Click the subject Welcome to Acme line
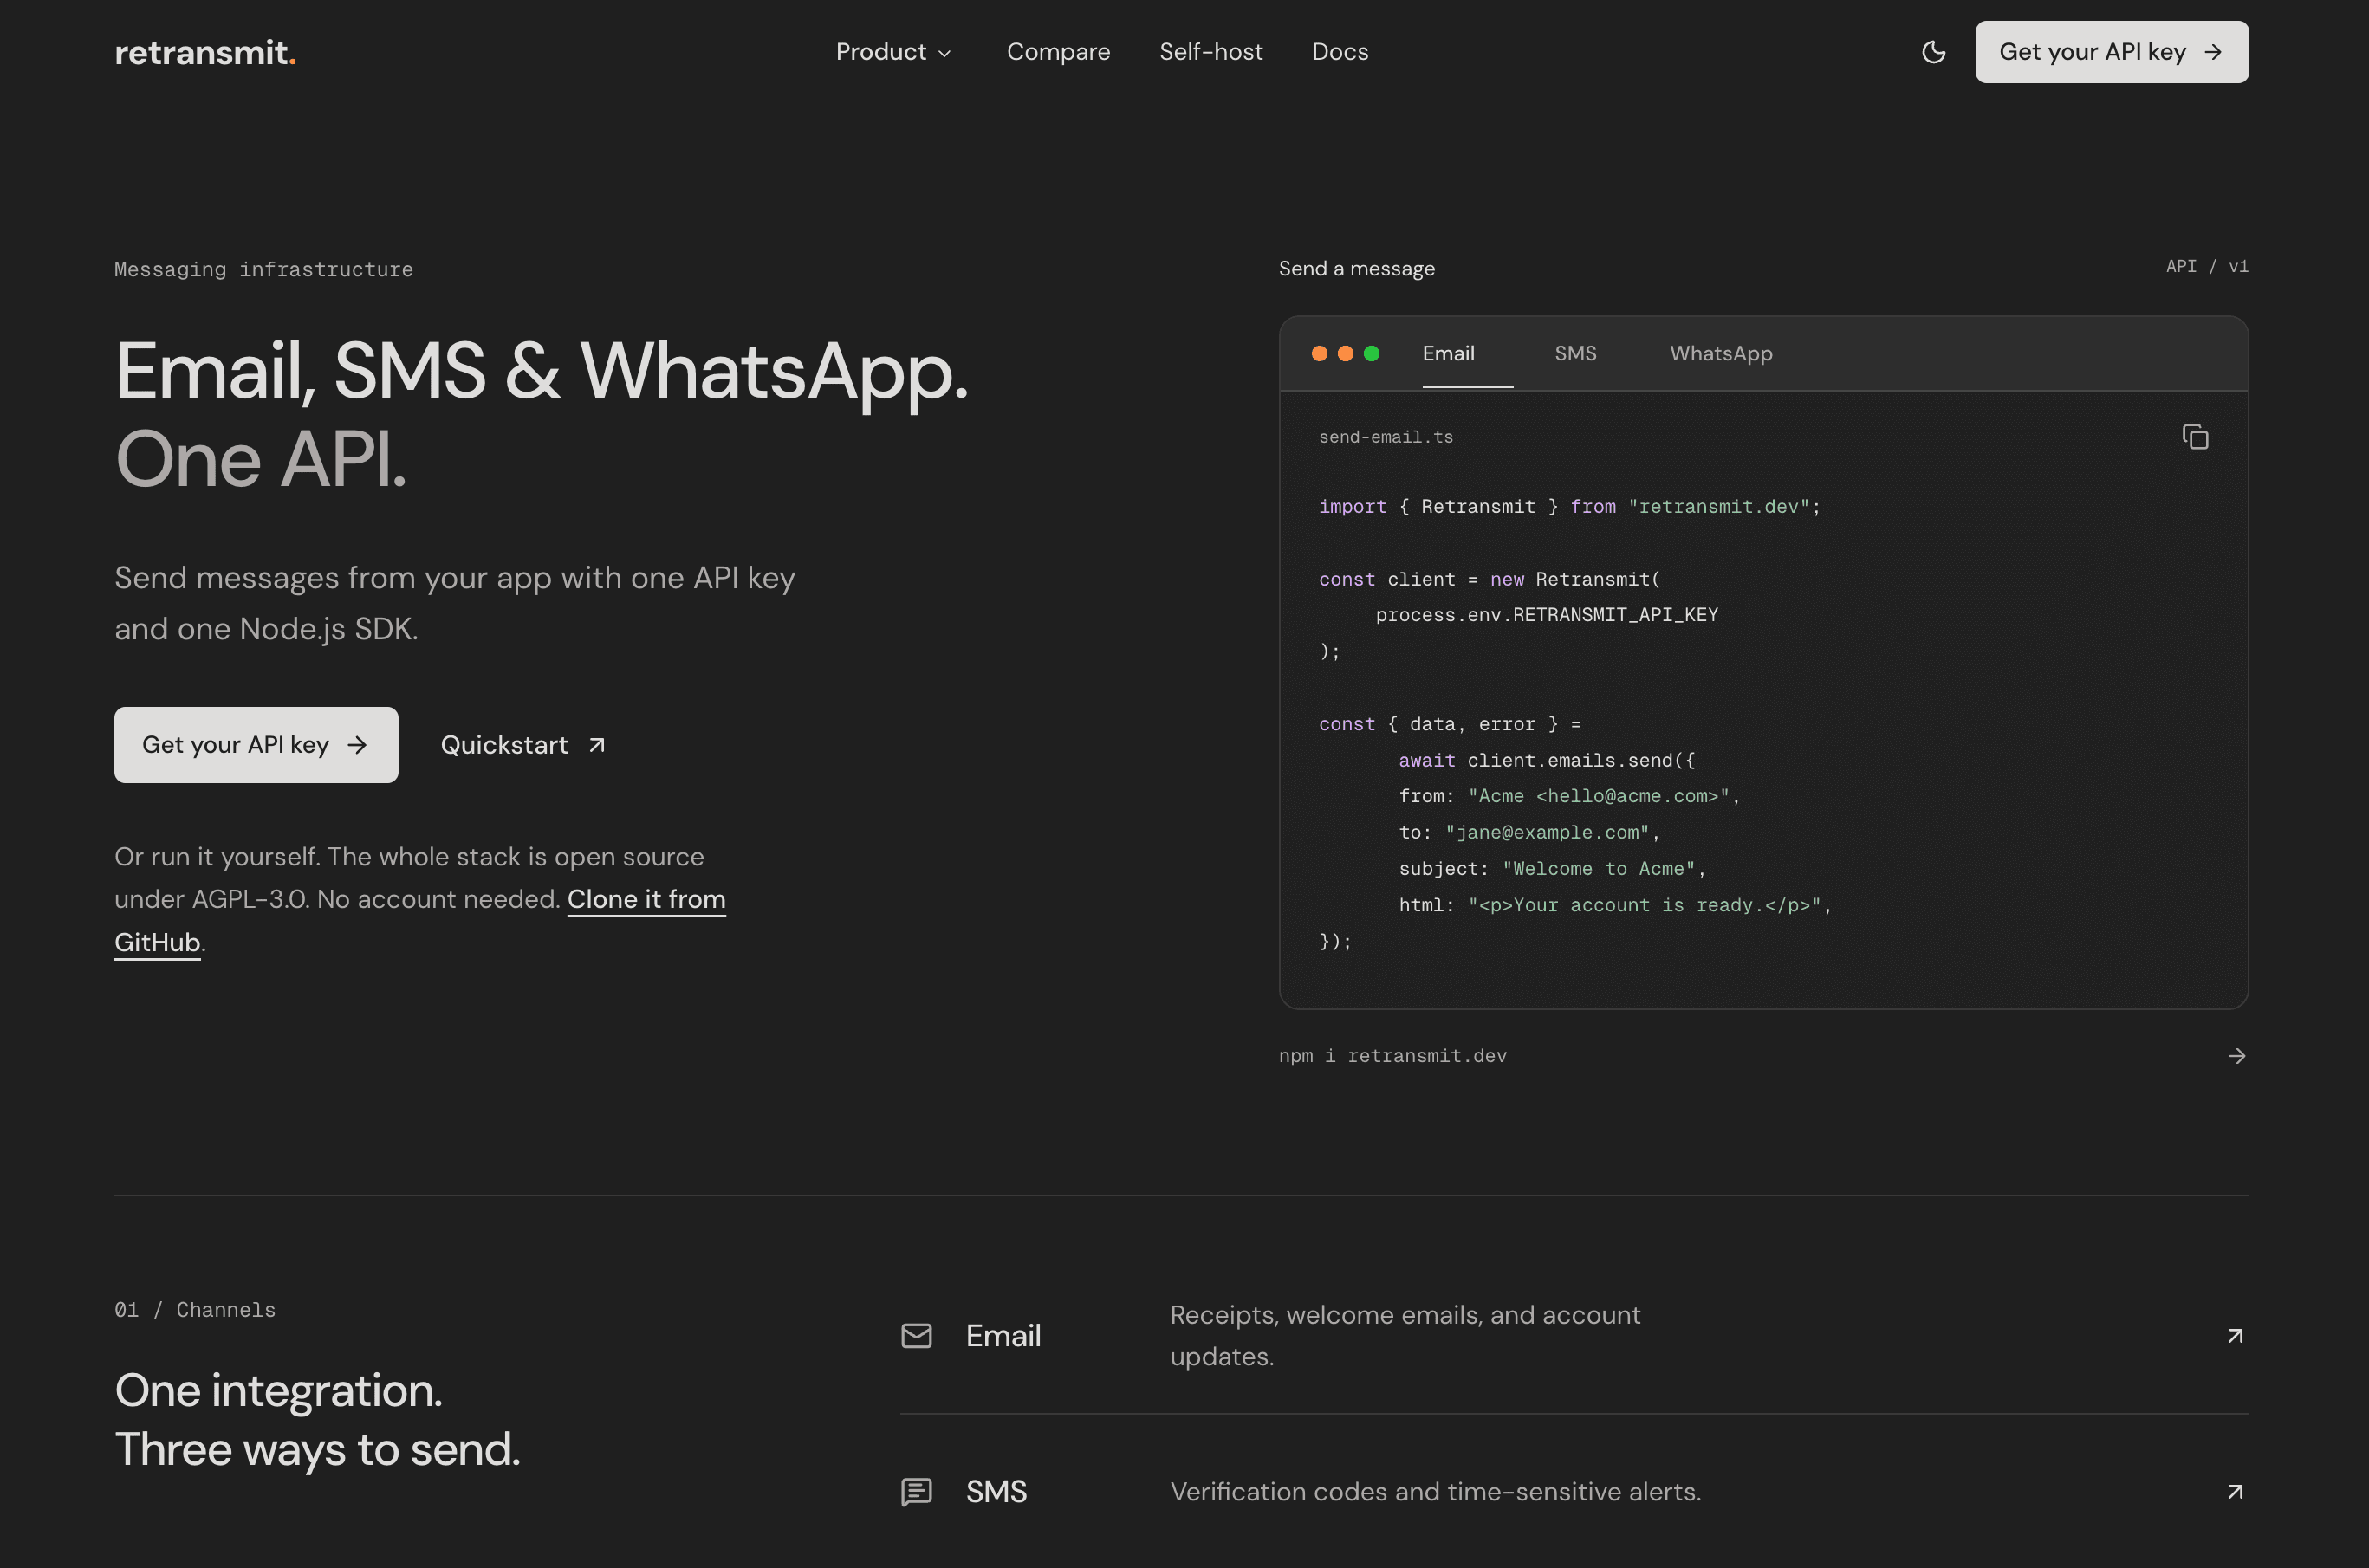This screenshot has width=2369, height=1568. pyautogui.click(x=1552, y=869)
